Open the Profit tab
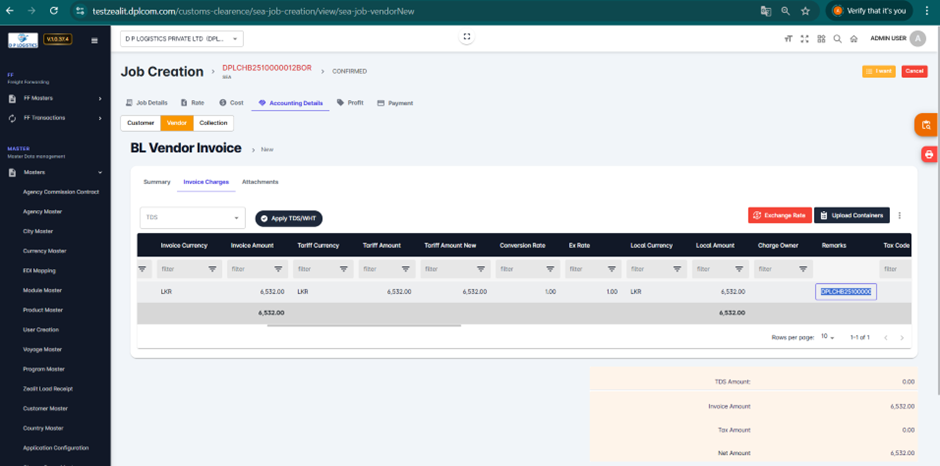The image size is (940, 466). [350, 103]
